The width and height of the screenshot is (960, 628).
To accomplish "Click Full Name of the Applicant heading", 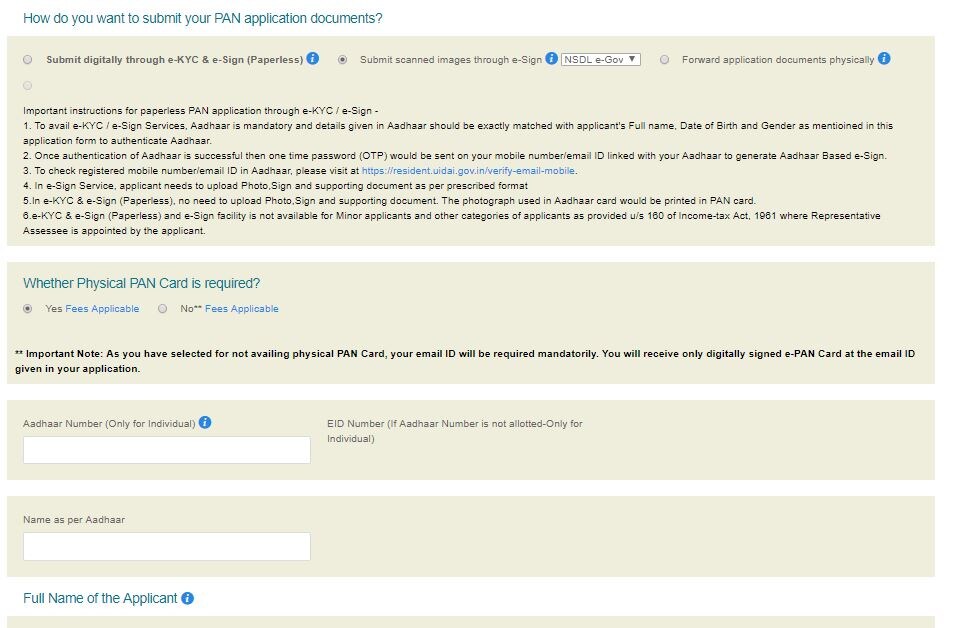I will tap(100, 598).
